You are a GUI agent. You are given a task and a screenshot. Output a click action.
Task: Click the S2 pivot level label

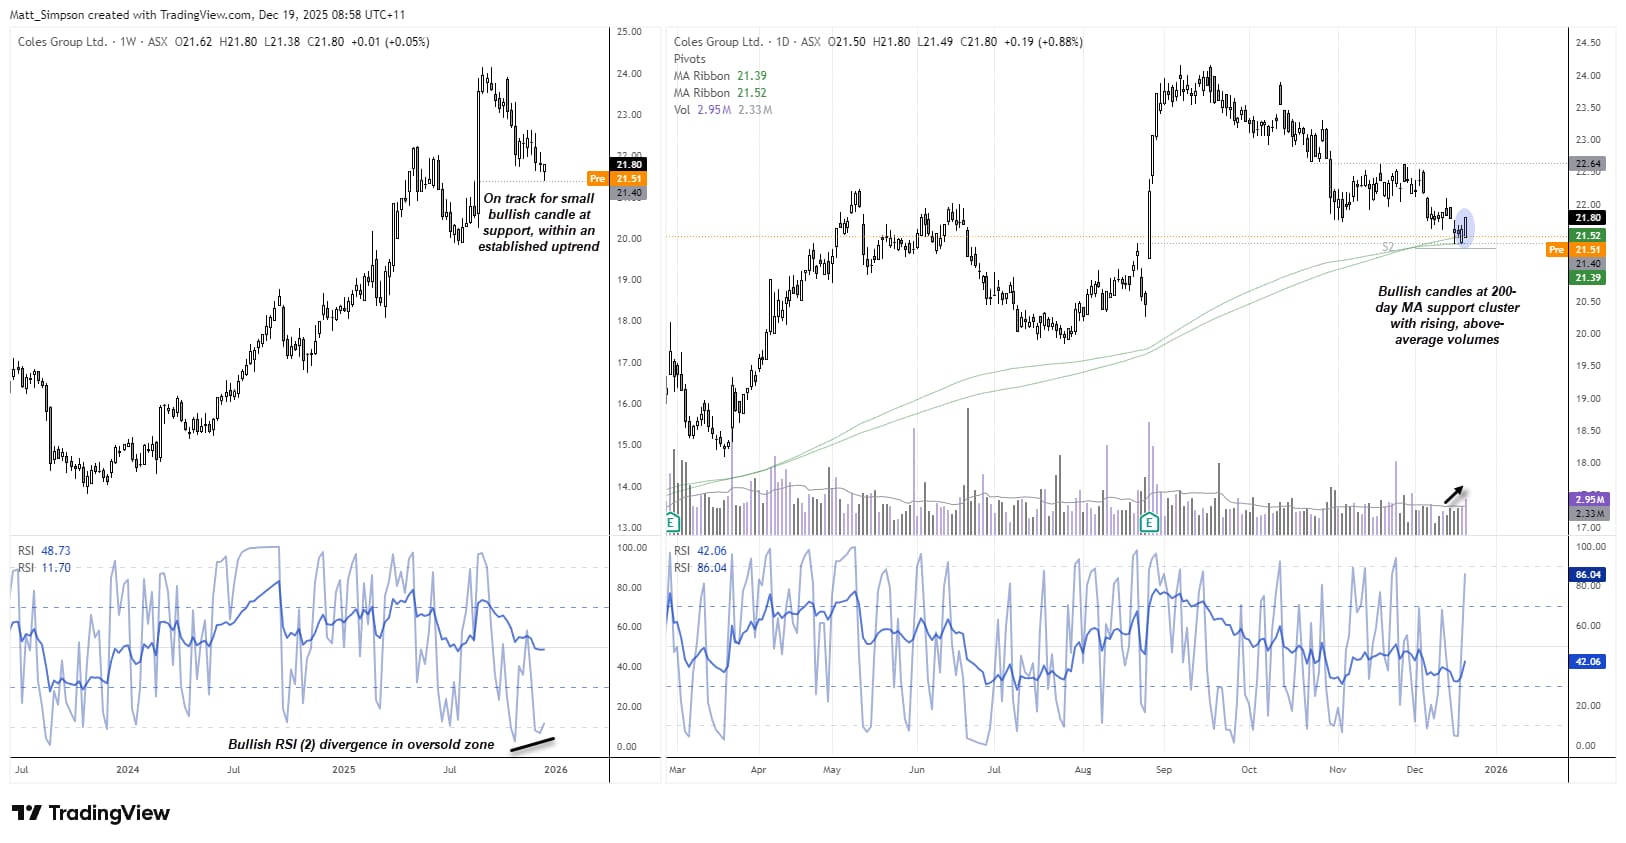point(1388,246)
